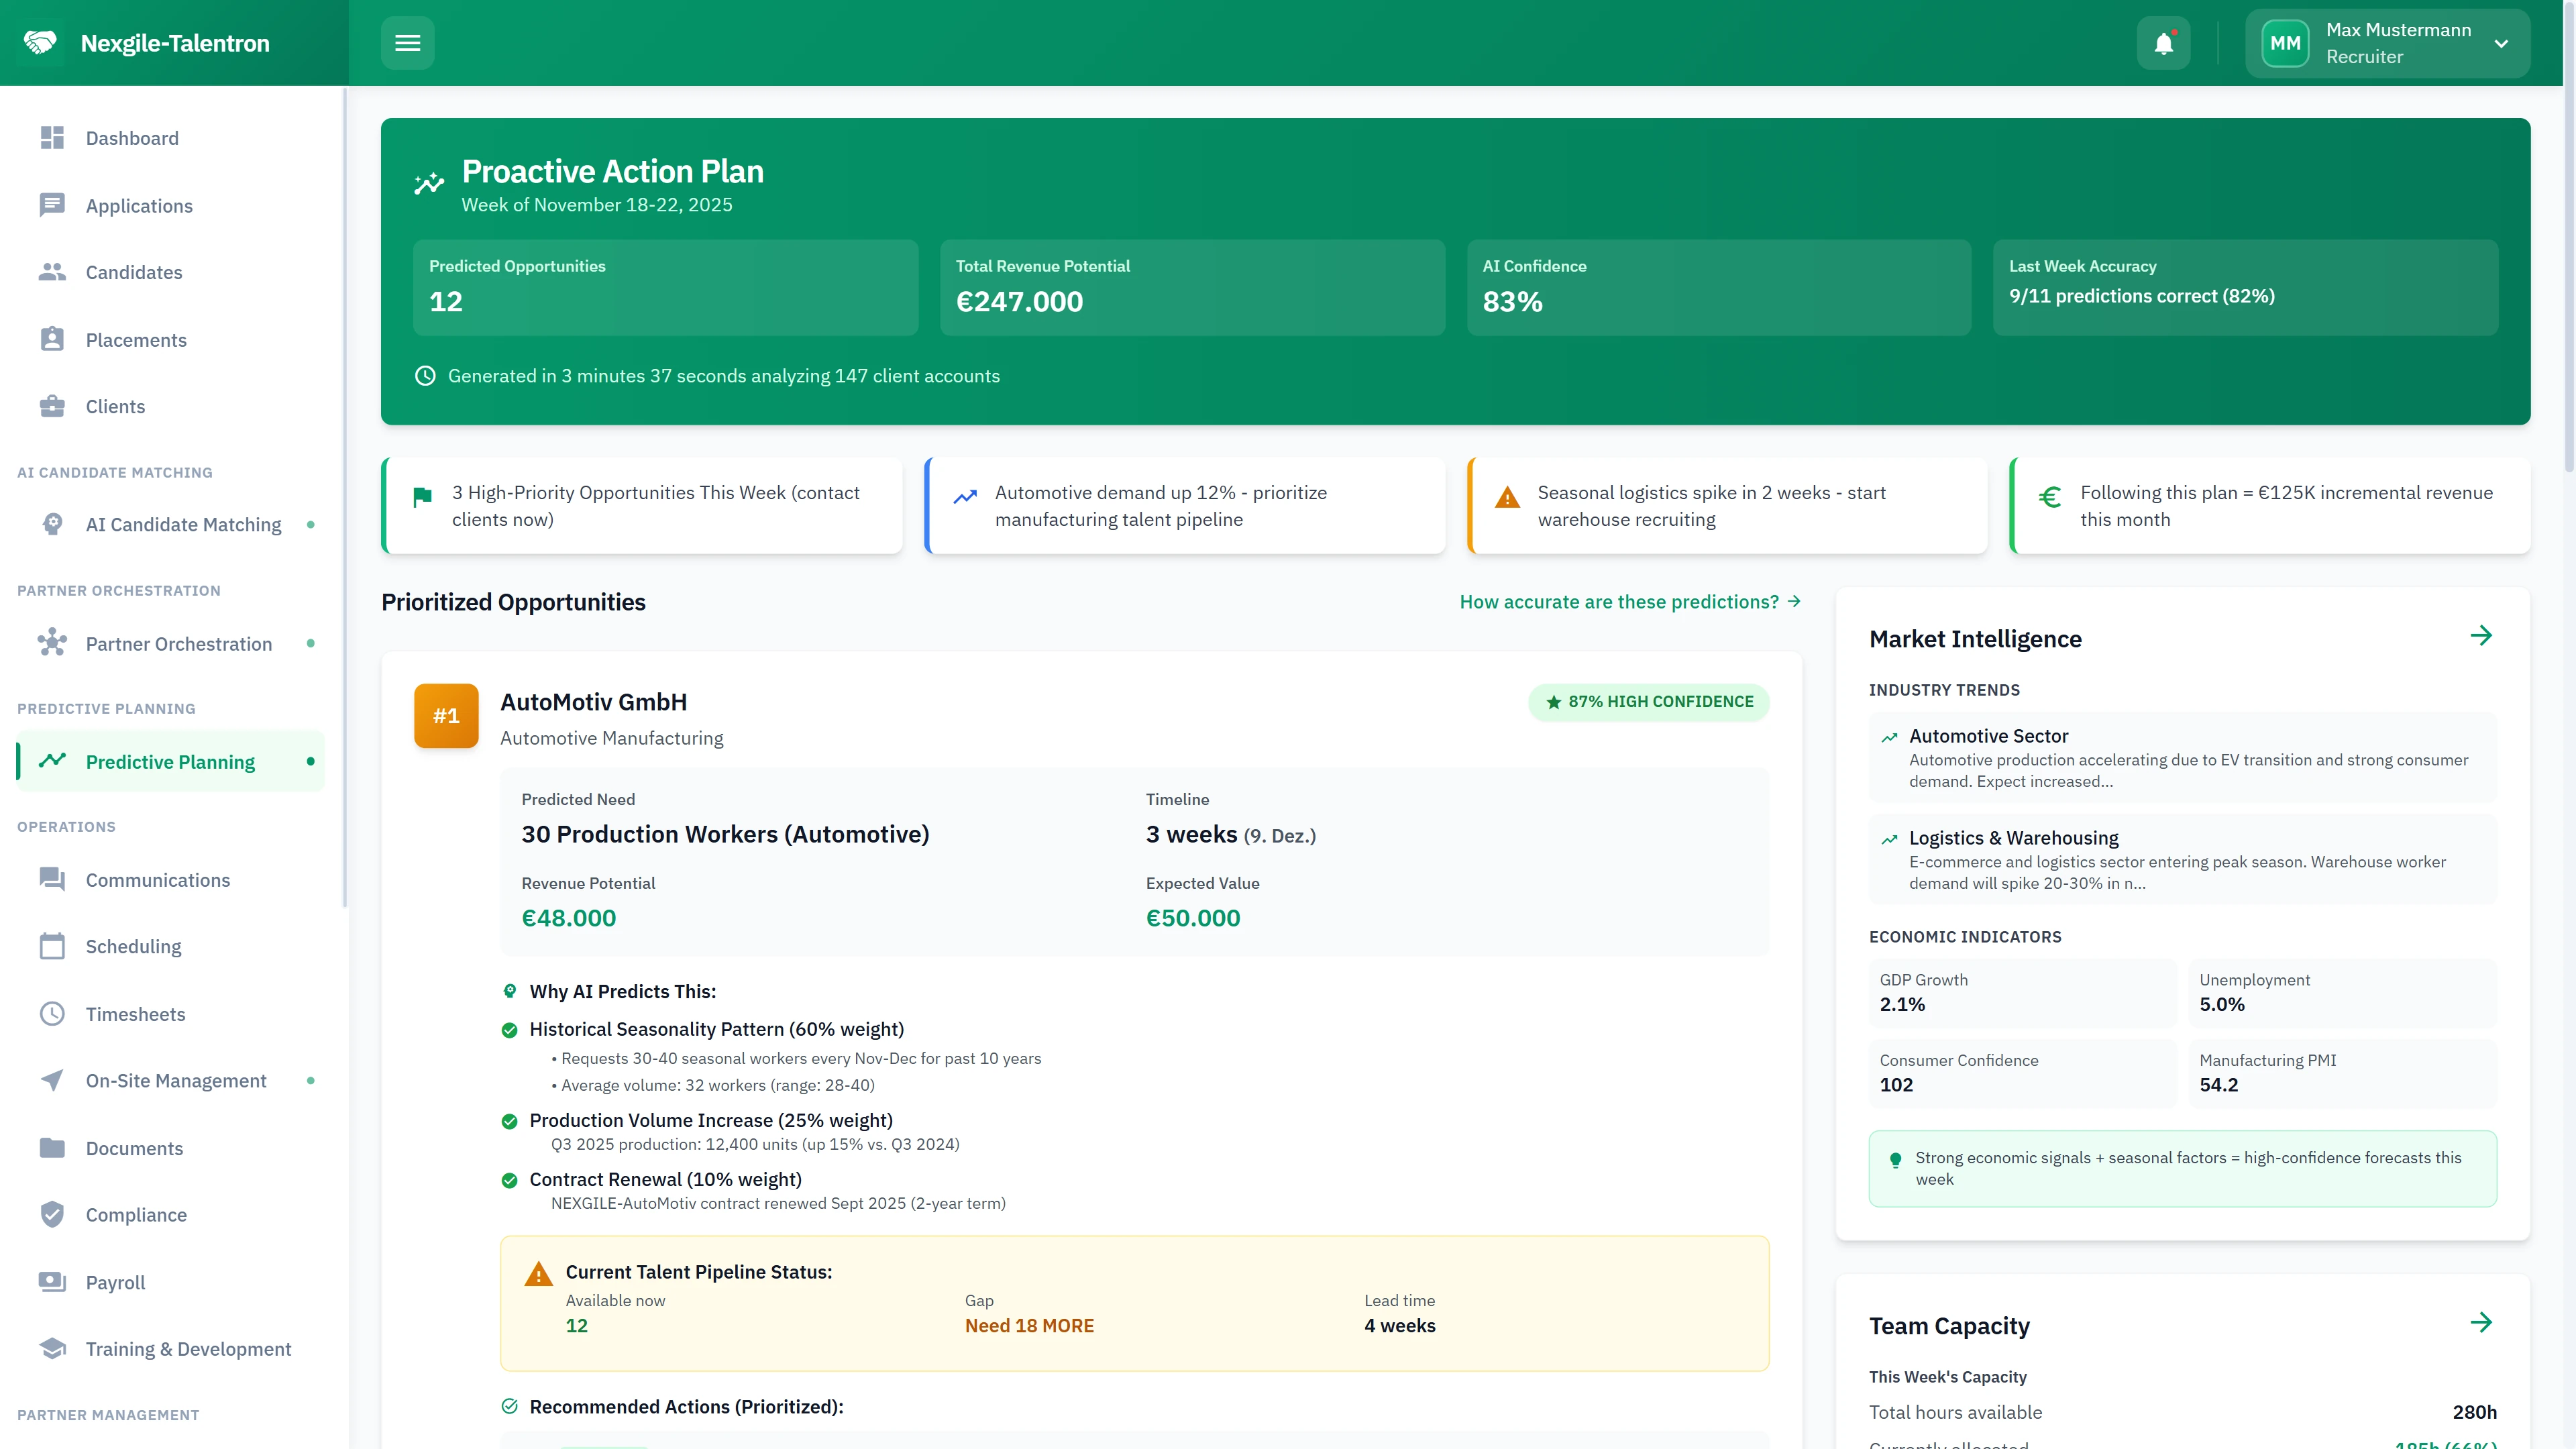Image resolution: width=2576 pixels, height=1449 pixels.
Task: Expand Market Intelligence with arrow
Action: [x=2480, y=636]
